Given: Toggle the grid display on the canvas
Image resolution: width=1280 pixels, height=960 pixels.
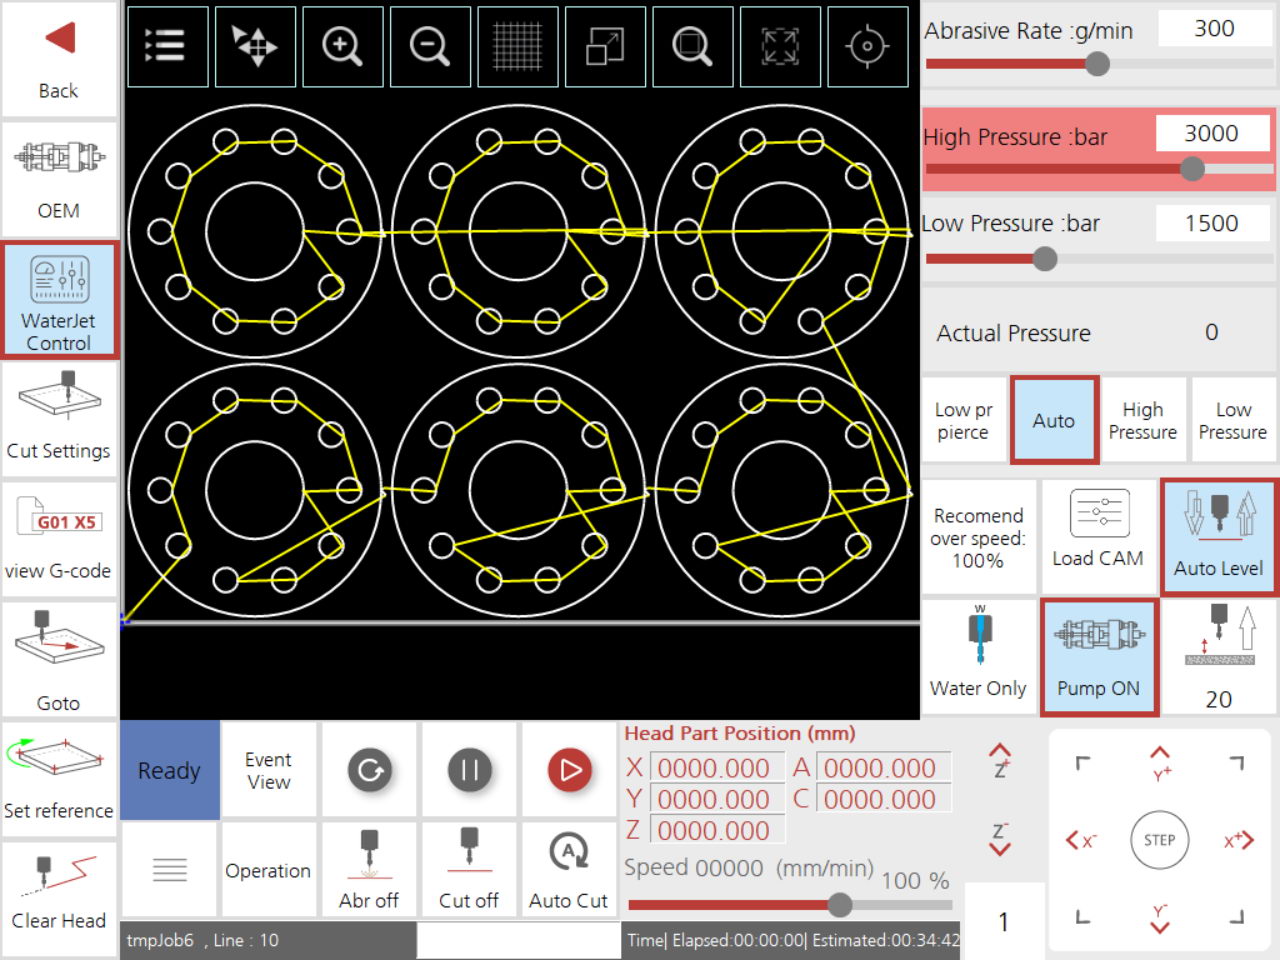Looking at the screenshot, I should pyautogui.click(x=518, y=46).
